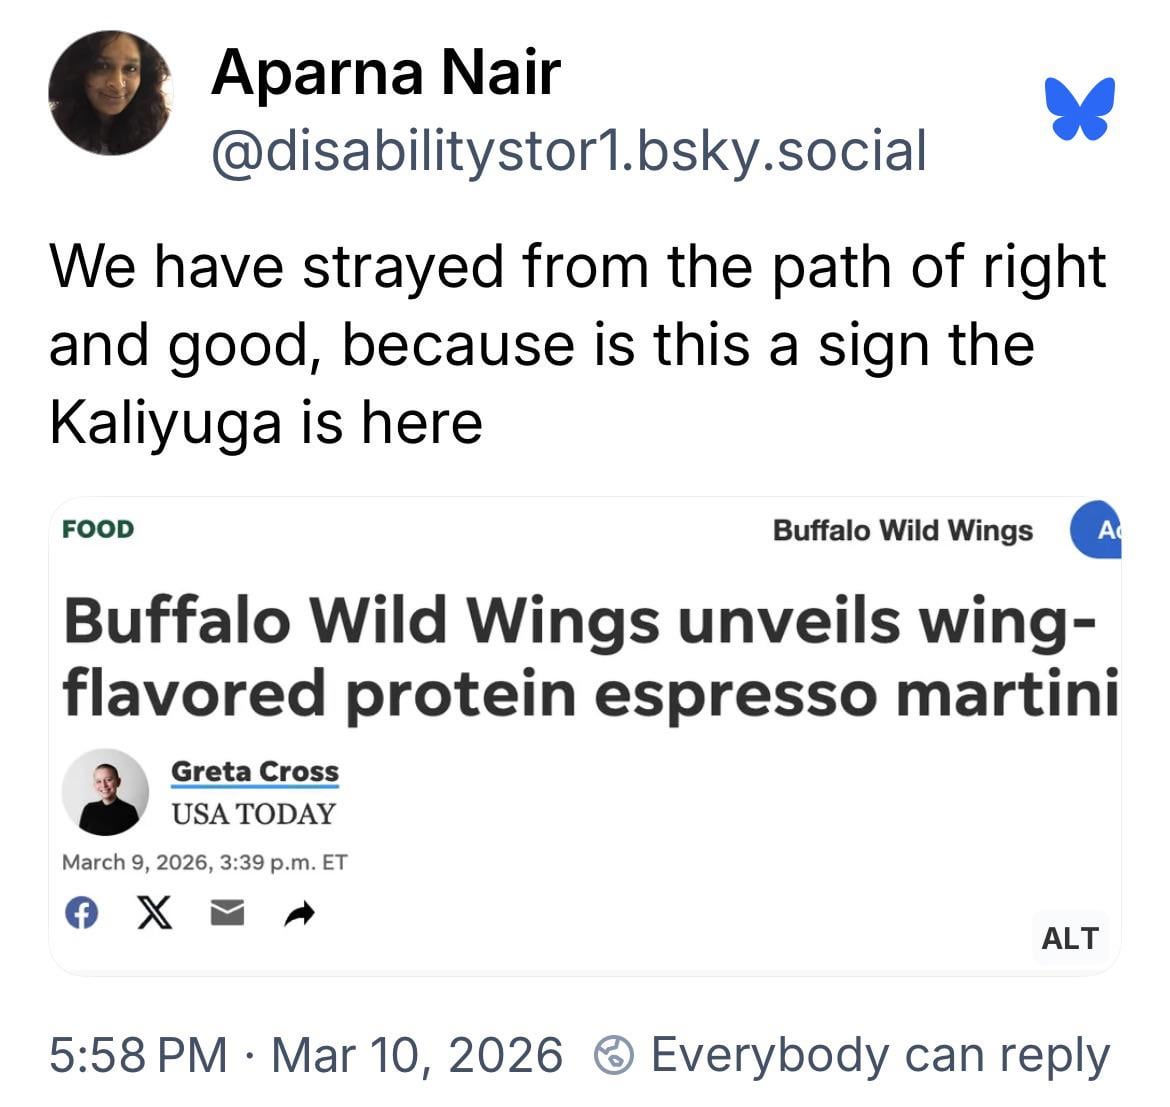This screenshot has width=1170, height=1107.
Task: Select the FOOD section label
Action: [97, 529]
